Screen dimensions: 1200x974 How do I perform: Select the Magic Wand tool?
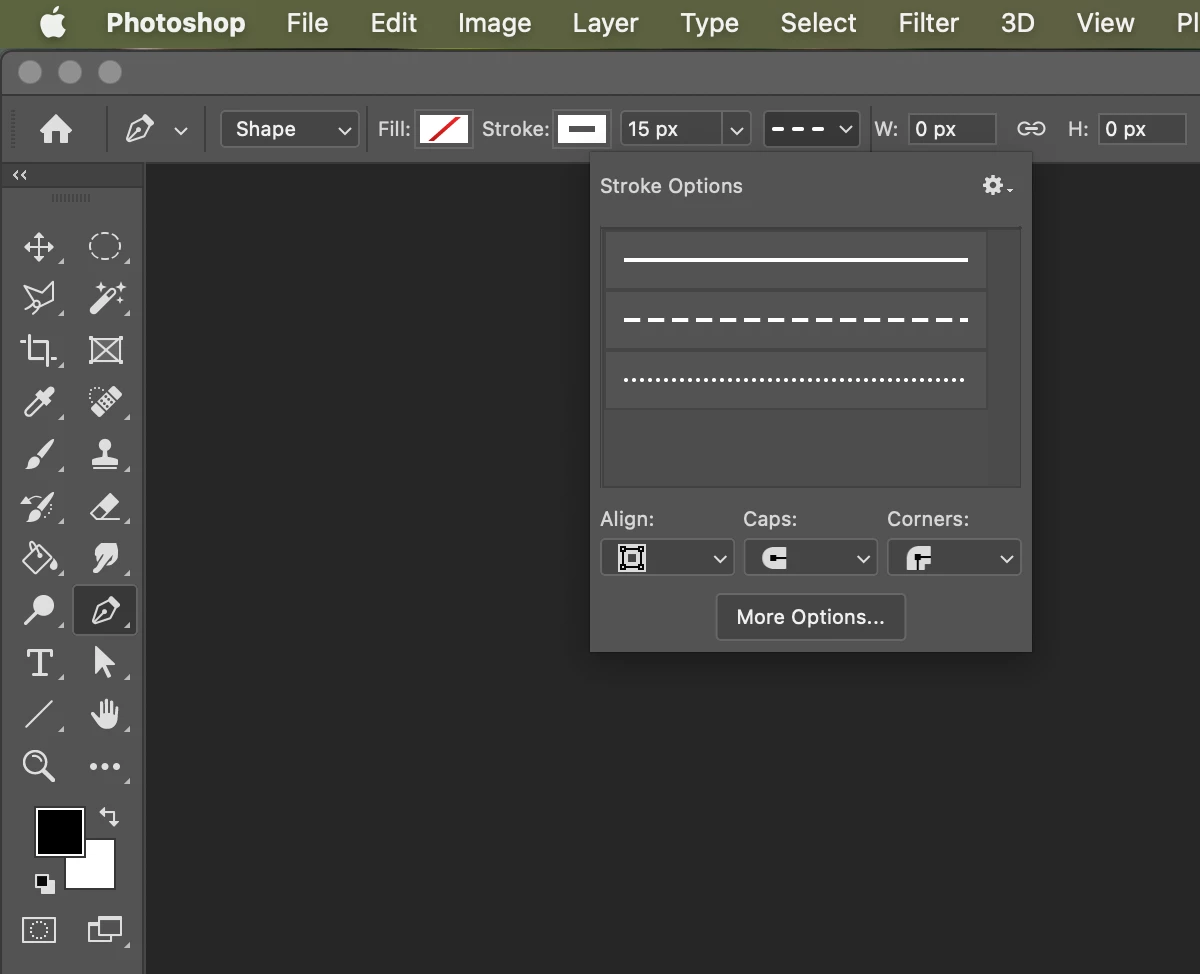tap(105, 298)
